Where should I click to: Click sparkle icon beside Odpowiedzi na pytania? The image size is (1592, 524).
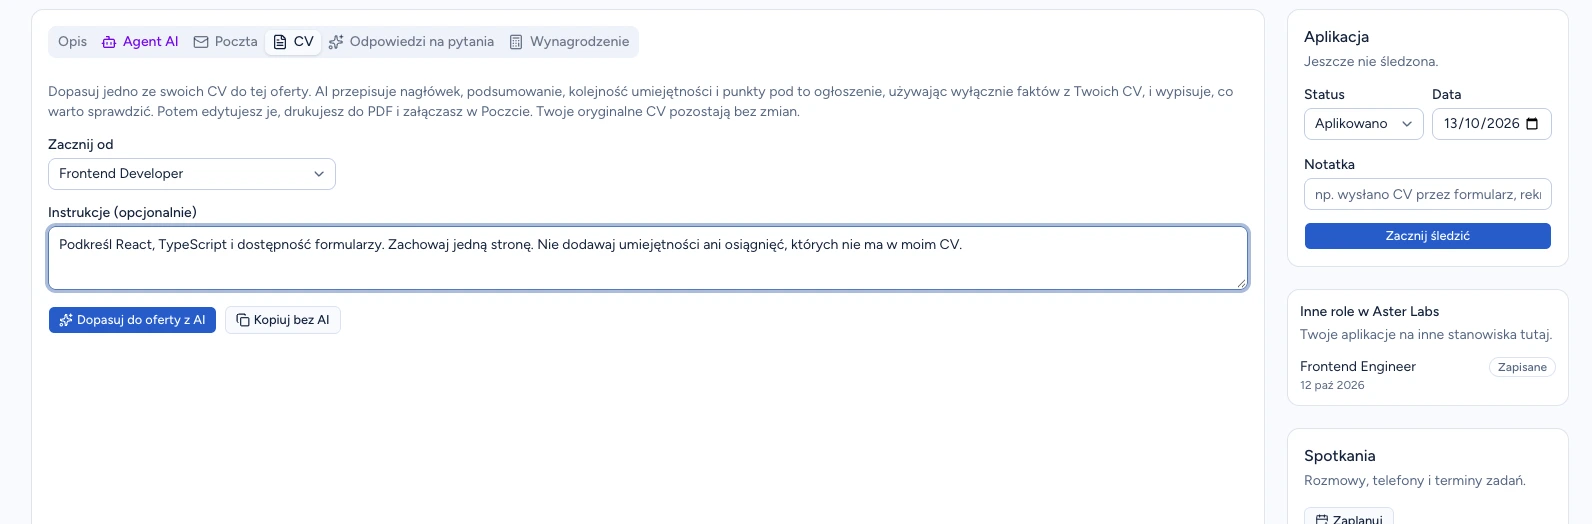click(x=336, y=42)
